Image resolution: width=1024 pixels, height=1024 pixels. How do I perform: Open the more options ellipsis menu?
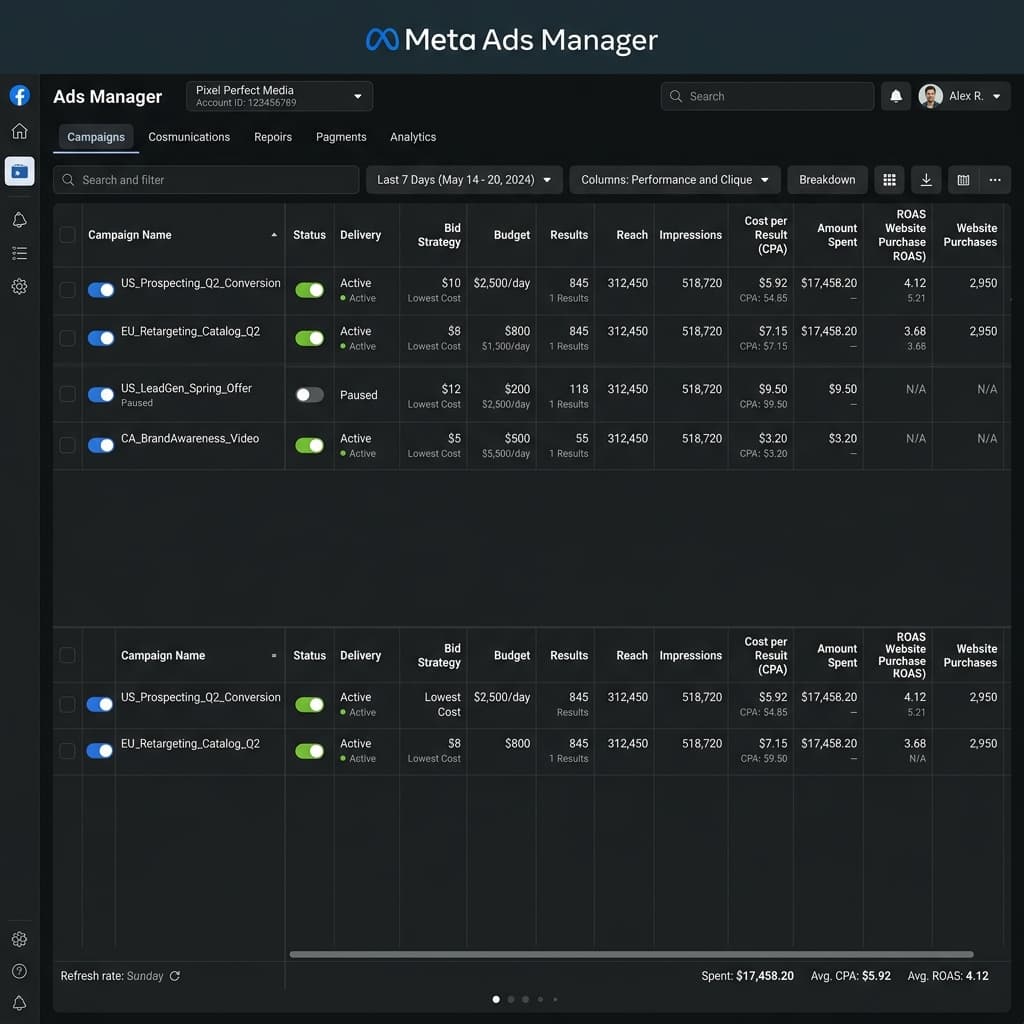(x=995, y=180)
